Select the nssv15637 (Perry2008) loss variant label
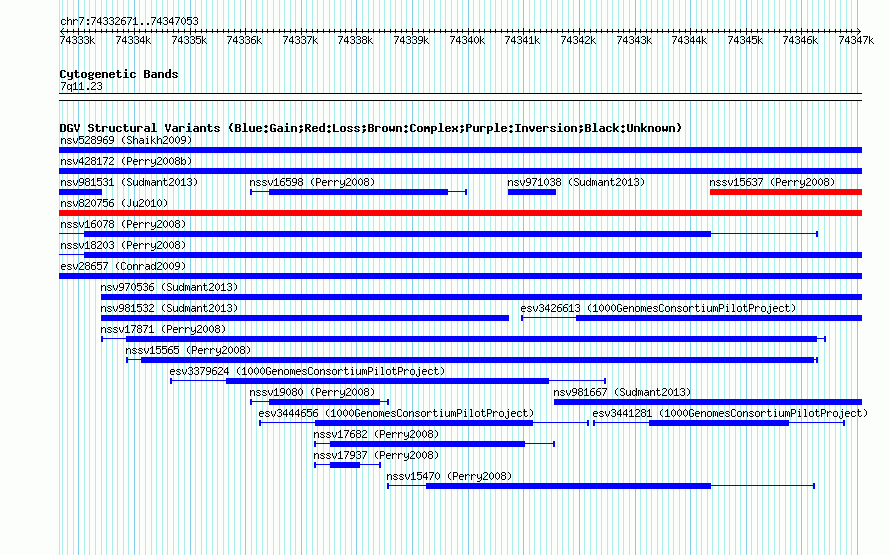Screen dimensions: 890x555 tap(772, 182)
